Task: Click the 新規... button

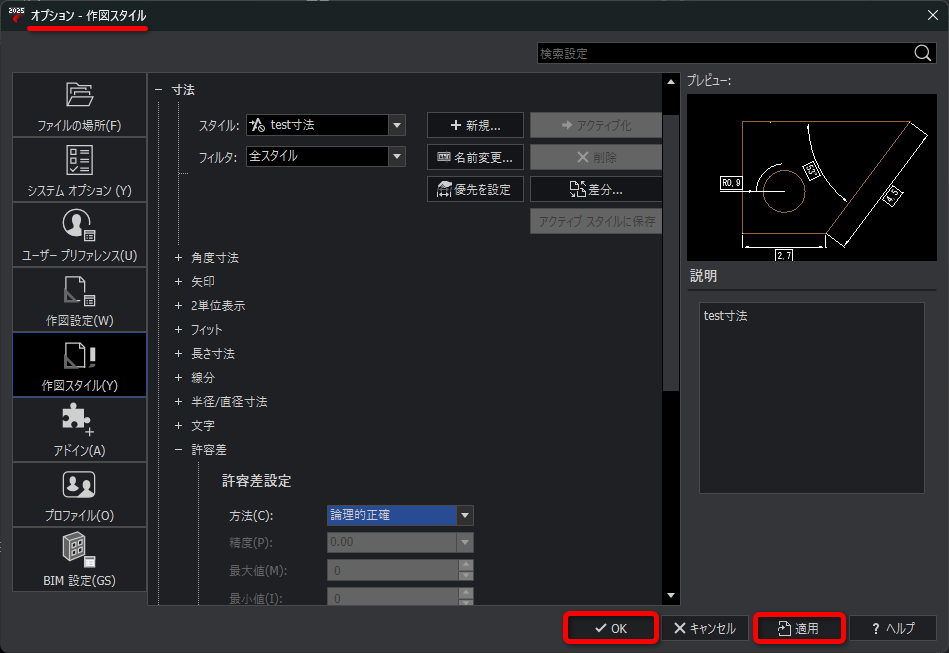Action: pyautogui.click(x=475, y=125)
